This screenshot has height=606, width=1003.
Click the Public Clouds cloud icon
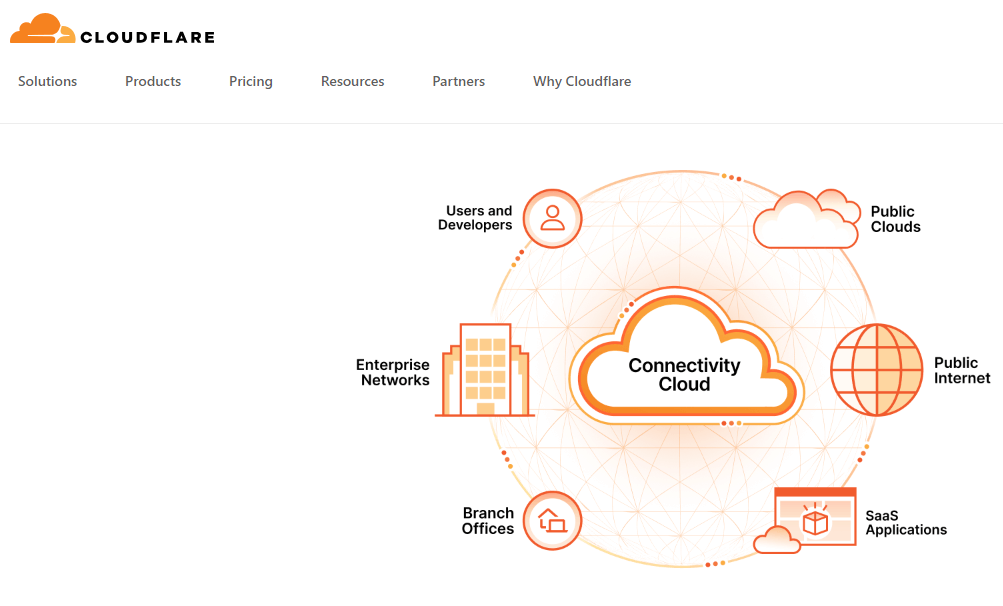pyautogui.click(x=806, y=219)
